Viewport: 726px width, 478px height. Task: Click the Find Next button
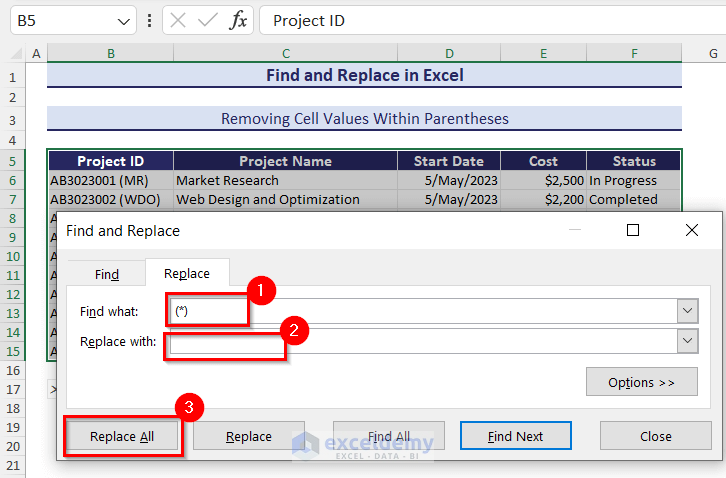[515, 436]
